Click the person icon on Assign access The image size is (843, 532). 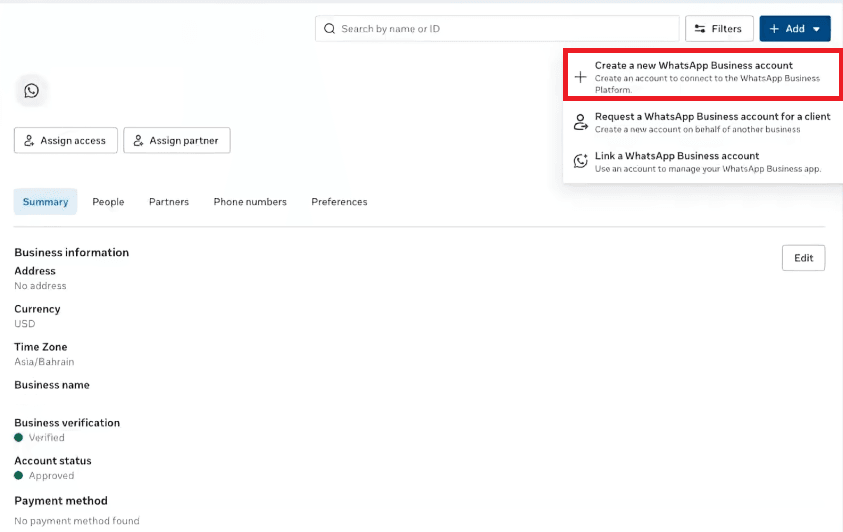[29, 140]
